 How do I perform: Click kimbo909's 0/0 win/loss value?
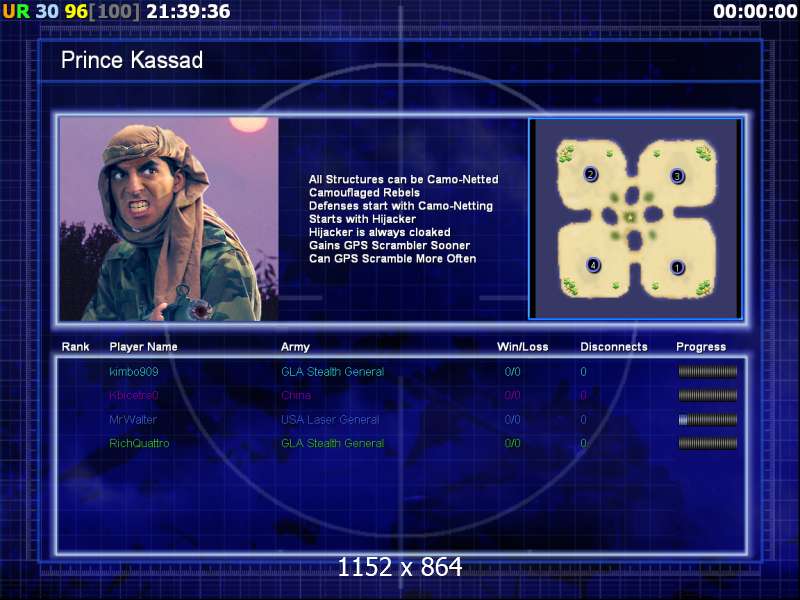(512, 372)
